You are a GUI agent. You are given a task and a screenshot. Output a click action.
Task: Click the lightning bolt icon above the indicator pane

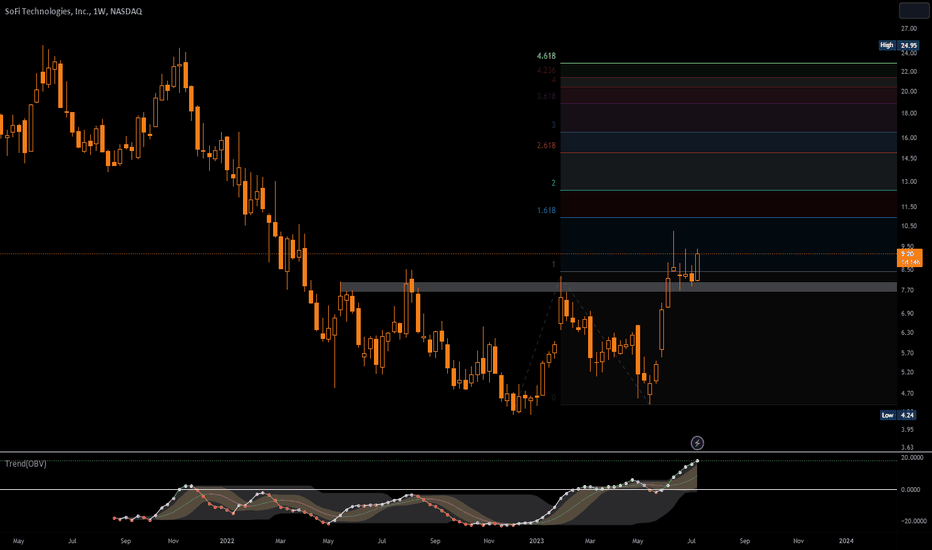click(x=697, y=443)
